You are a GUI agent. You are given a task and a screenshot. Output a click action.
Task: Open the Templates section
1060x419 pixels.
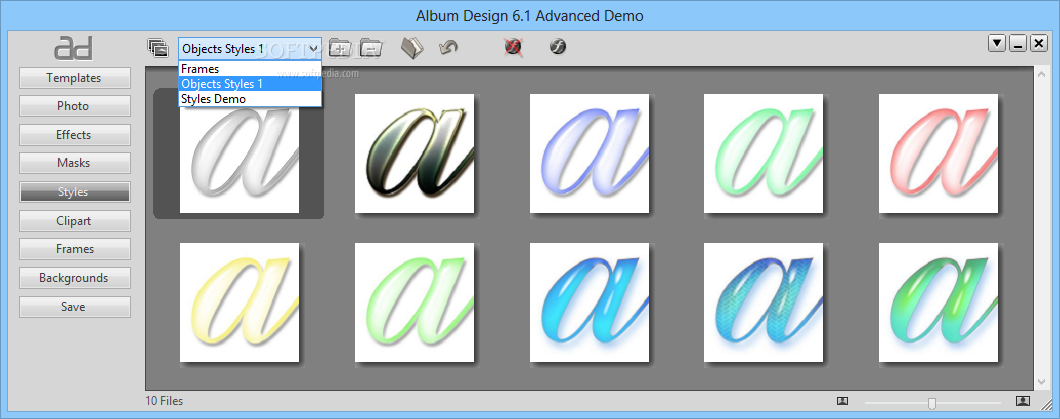pyautogui.click(x=74, y=78)
